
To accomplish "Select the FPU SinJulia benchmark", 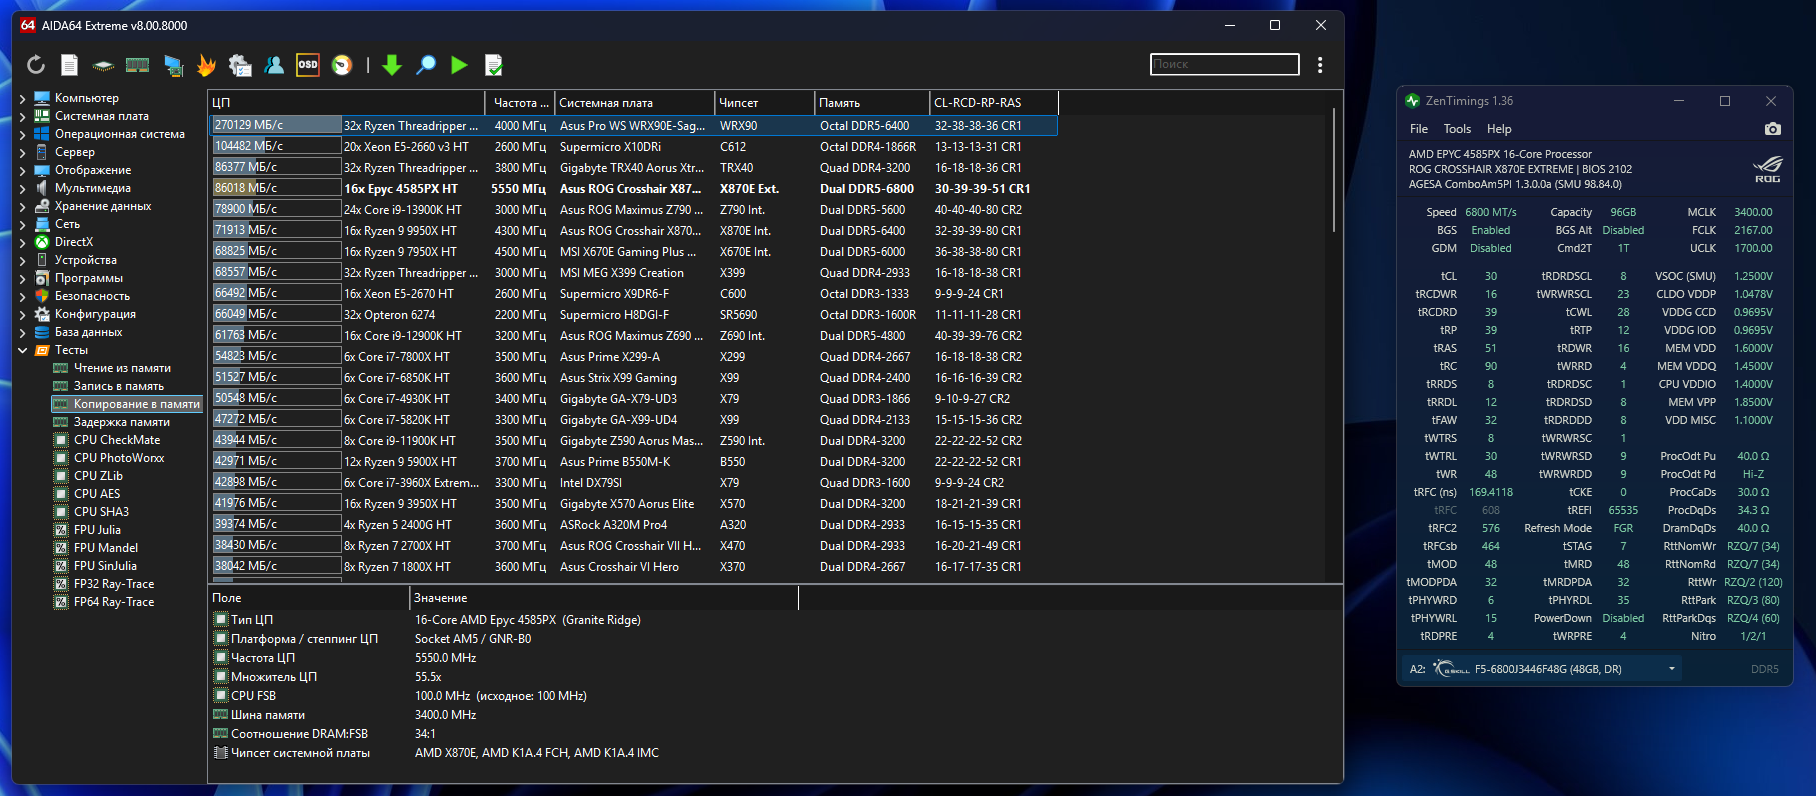I will [105, 566].
